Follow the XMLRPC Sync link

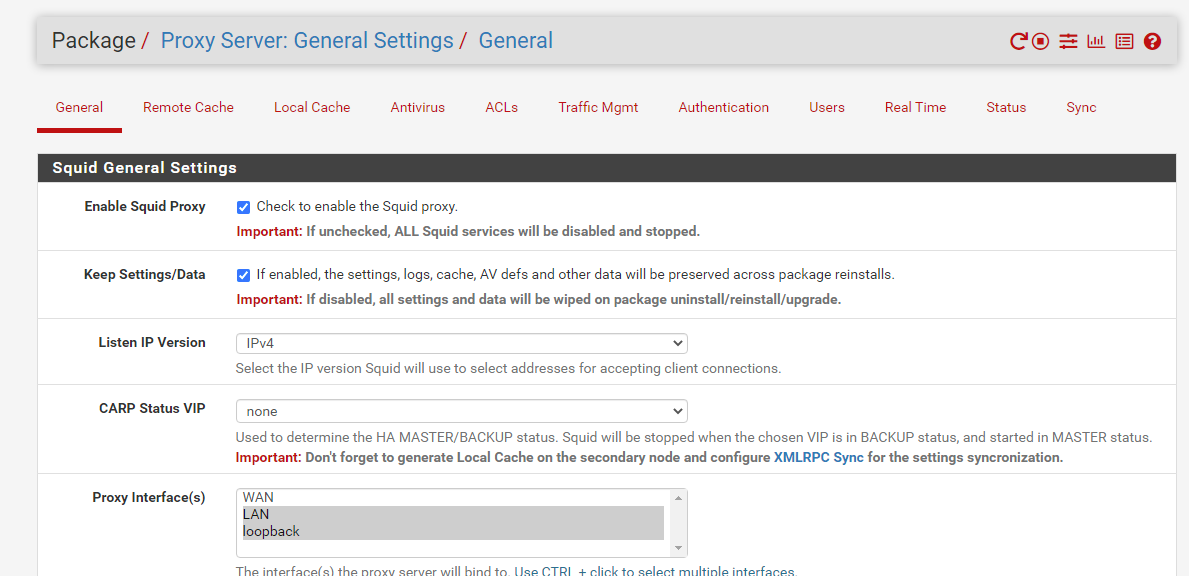click(819, 458)
